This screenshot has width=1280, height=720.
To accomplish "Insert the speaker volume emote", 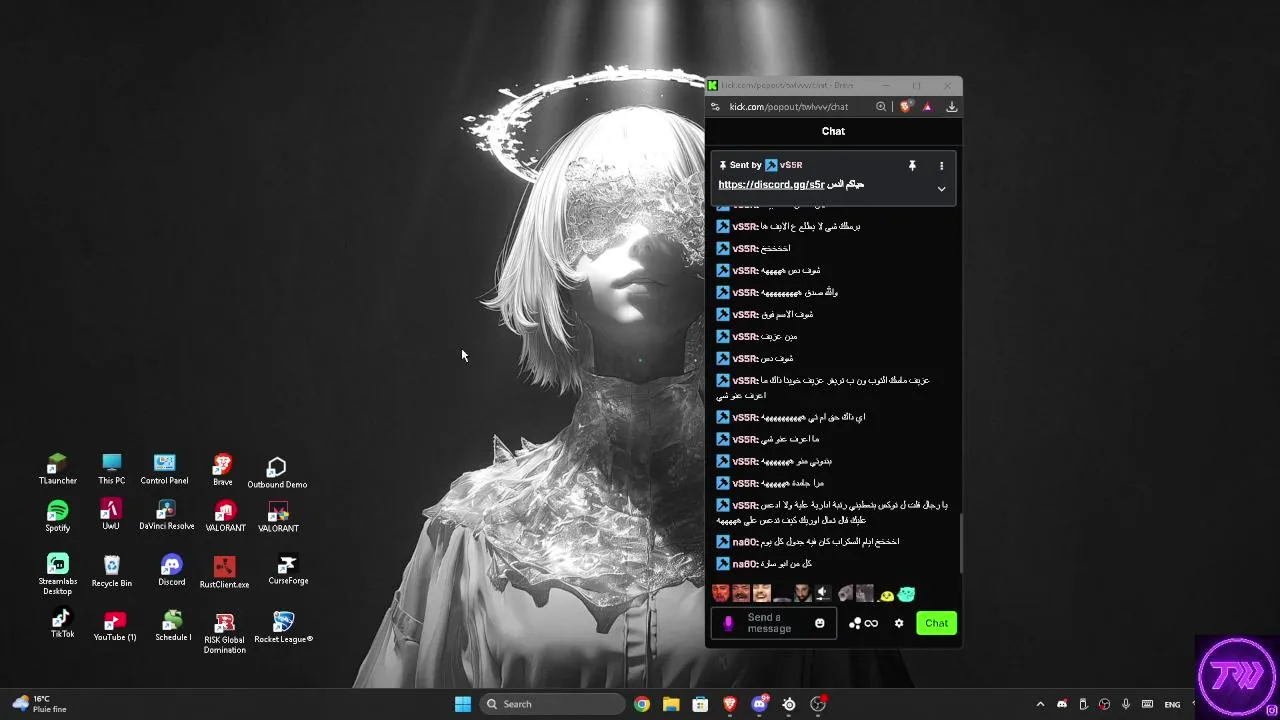I will click(x=822, y=594).
